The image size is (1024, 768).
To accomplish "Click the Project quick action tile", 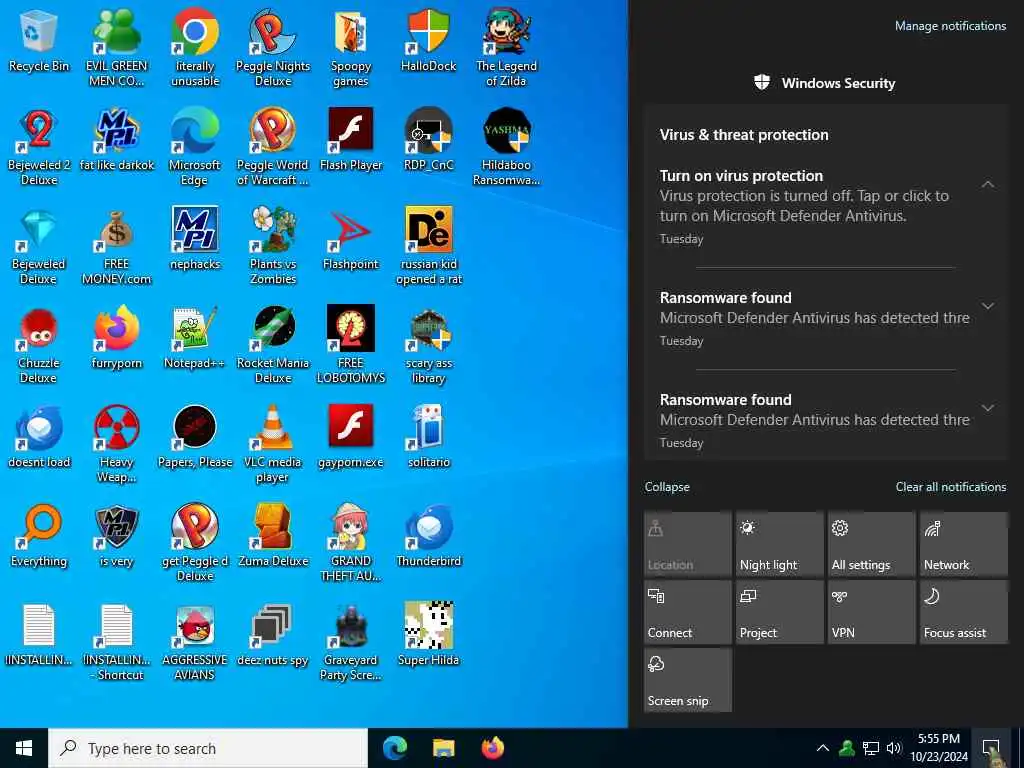I will tap(780, 612).
